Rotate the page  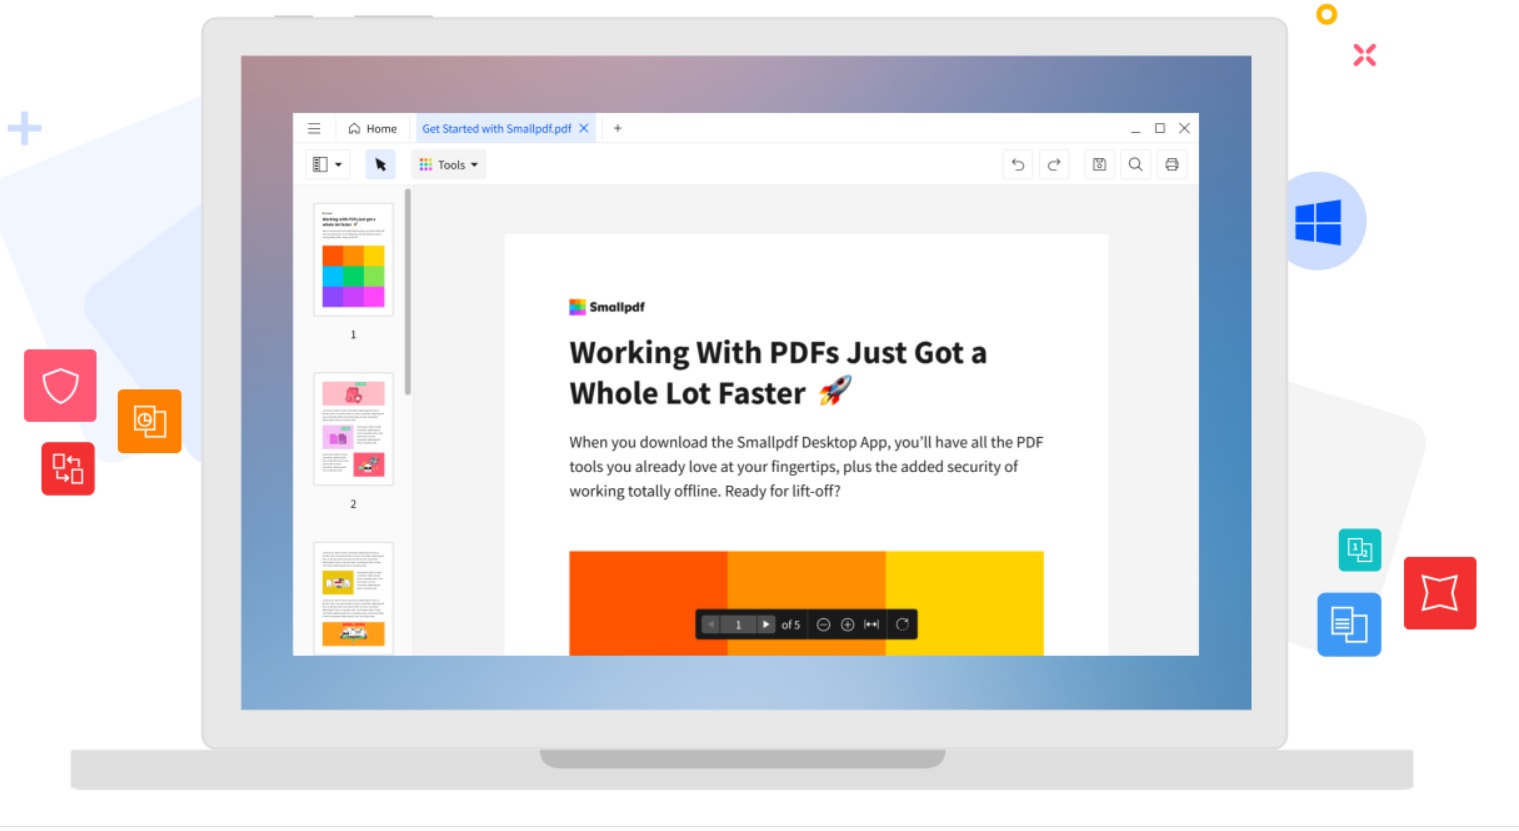(902, 624)
